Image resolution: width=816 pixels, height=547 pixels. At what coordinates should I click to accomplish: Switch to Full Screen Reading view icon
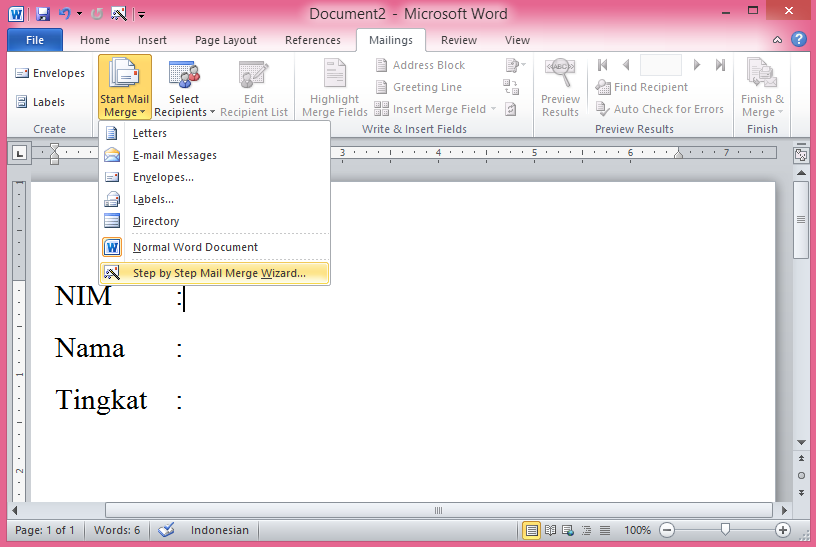pos(550,530)
